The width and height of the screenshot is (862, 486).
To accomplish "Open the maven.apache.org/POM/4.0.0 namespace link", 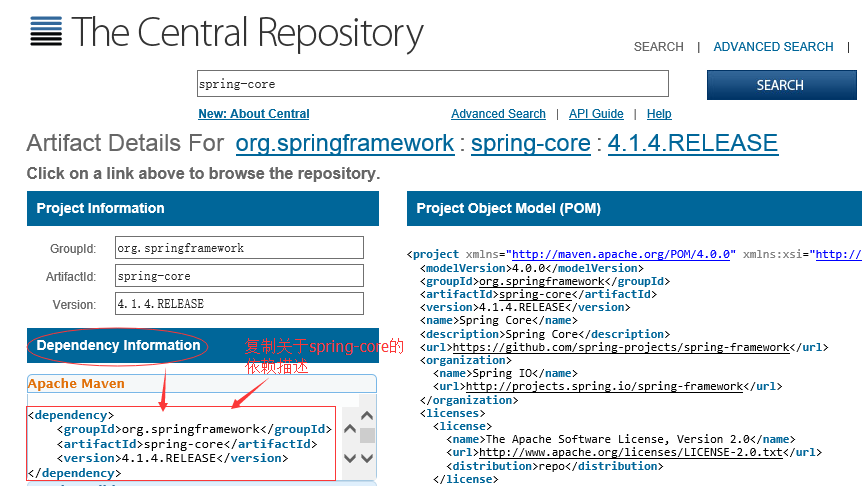I will pyautogui.click(x=621, y=254).
